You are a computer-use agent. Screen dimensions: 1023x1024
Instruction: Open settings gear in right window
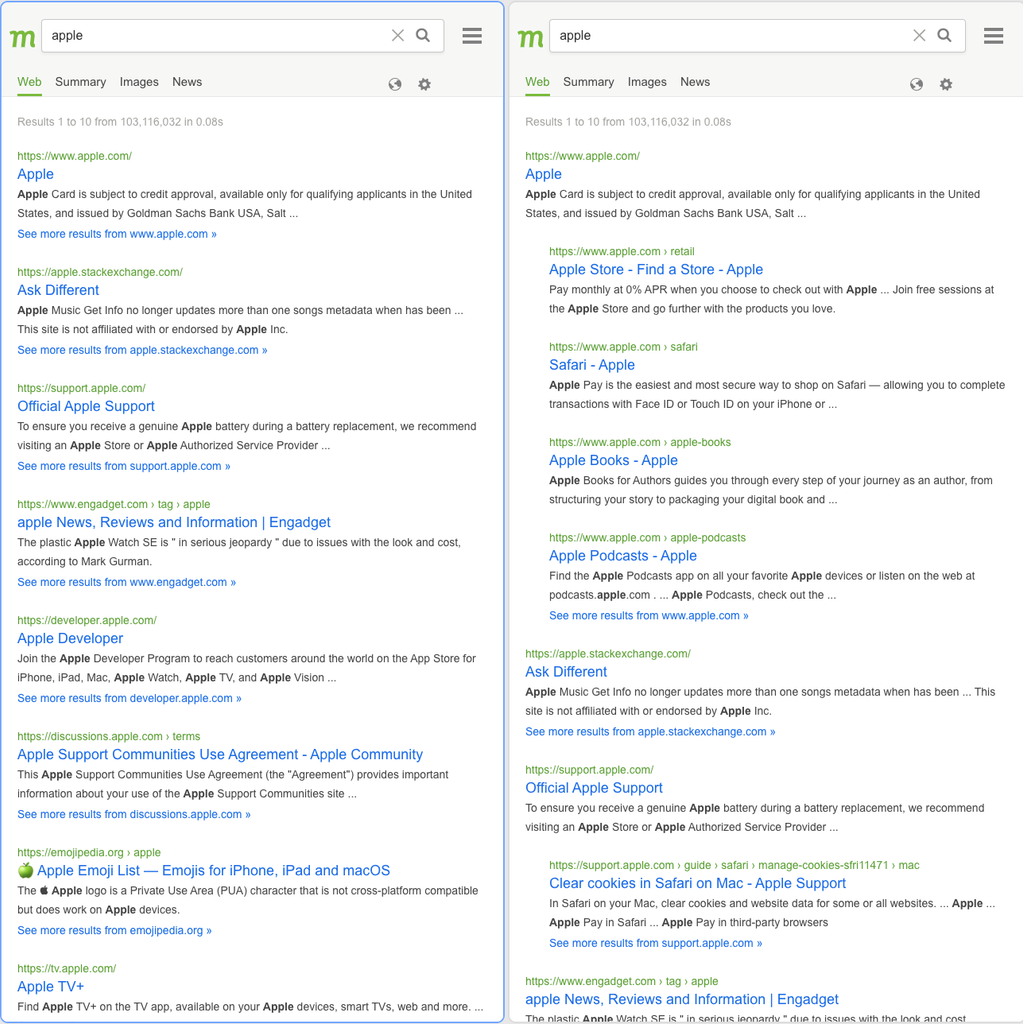pos(946,84)
